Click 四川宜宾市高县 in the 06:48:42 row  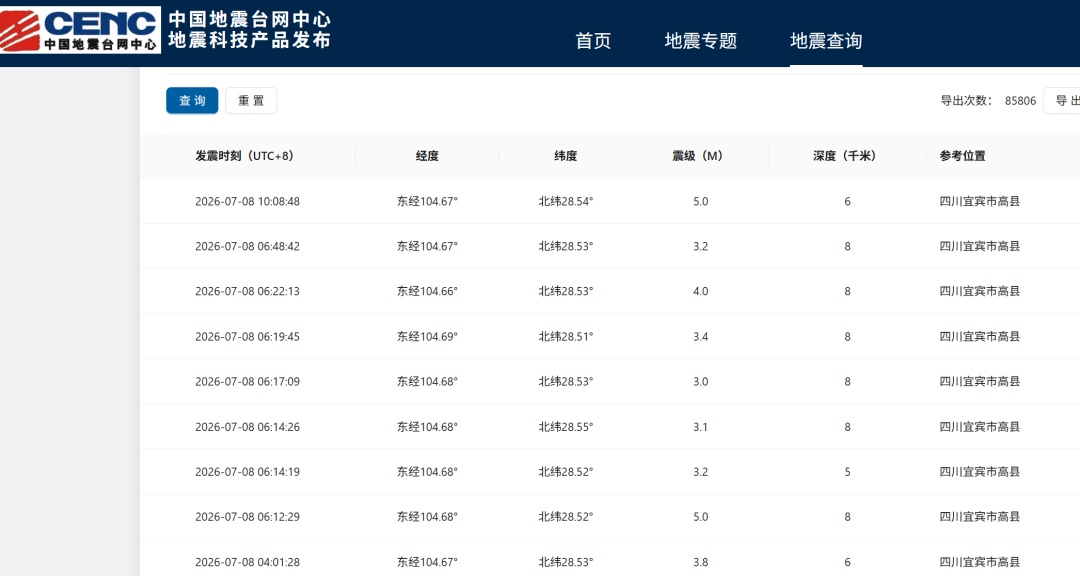(979, 246)
